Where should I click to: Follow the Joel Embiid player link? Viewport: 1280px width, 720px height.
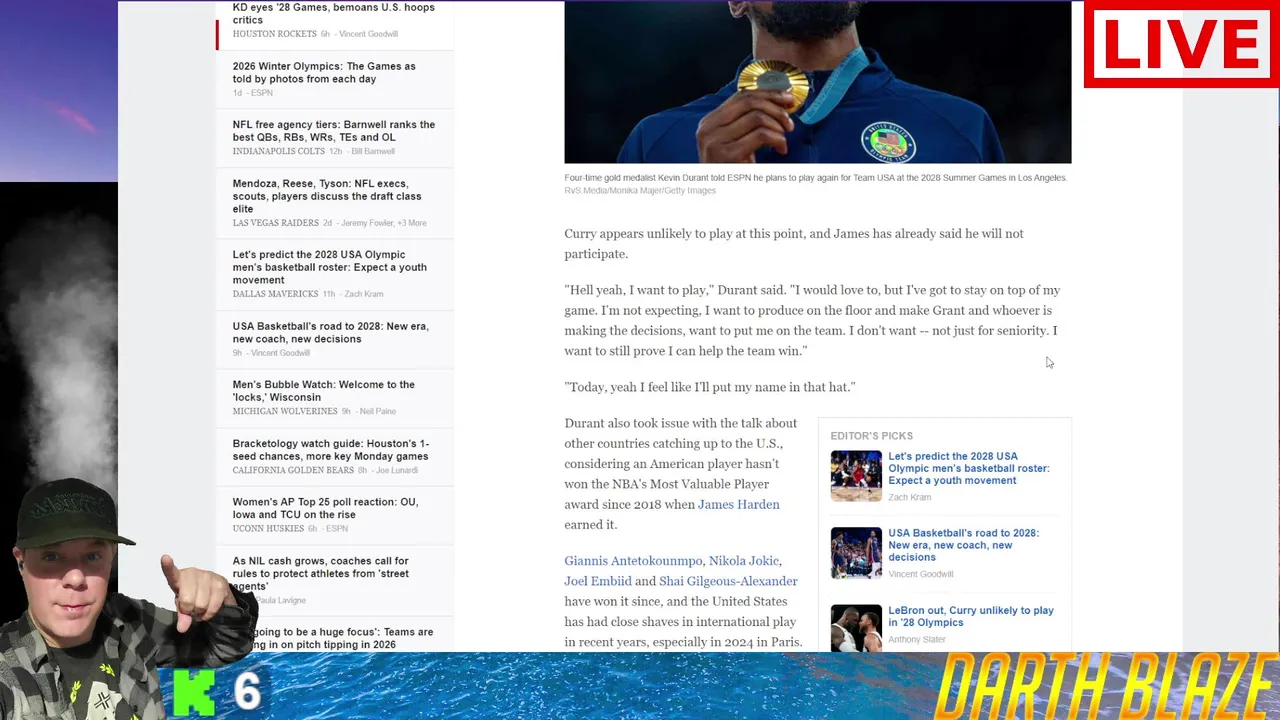[597, 581]
